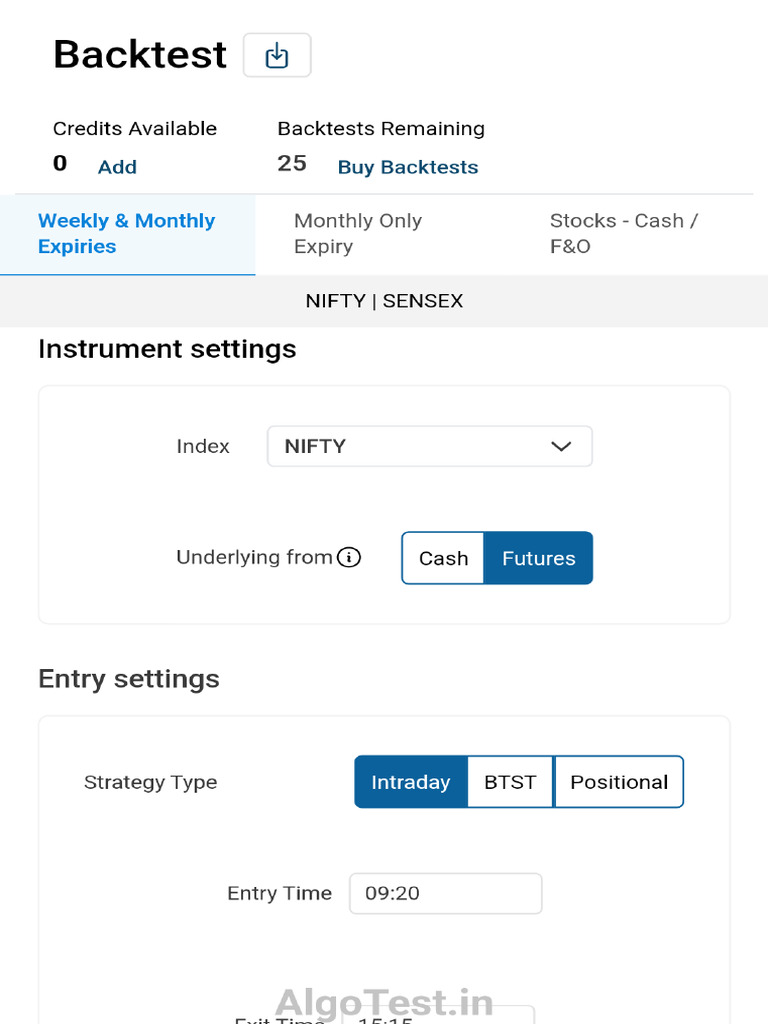Switch to Weekly & Monthly Expiries tab
This screenshot has height=1024, width=768.
[x=127, y=234]
